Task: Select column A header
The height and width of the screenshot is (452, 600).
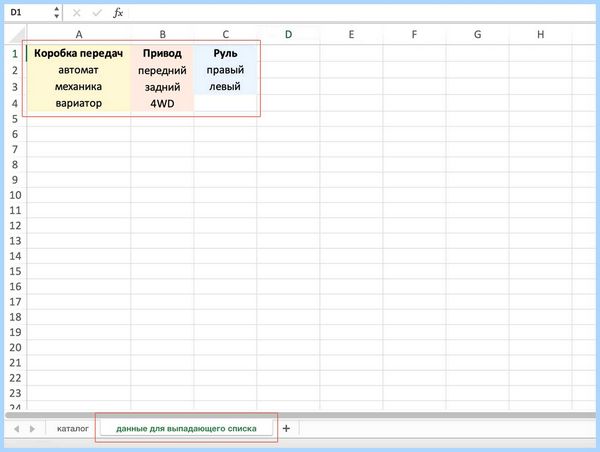Action: tap(79, 34)
